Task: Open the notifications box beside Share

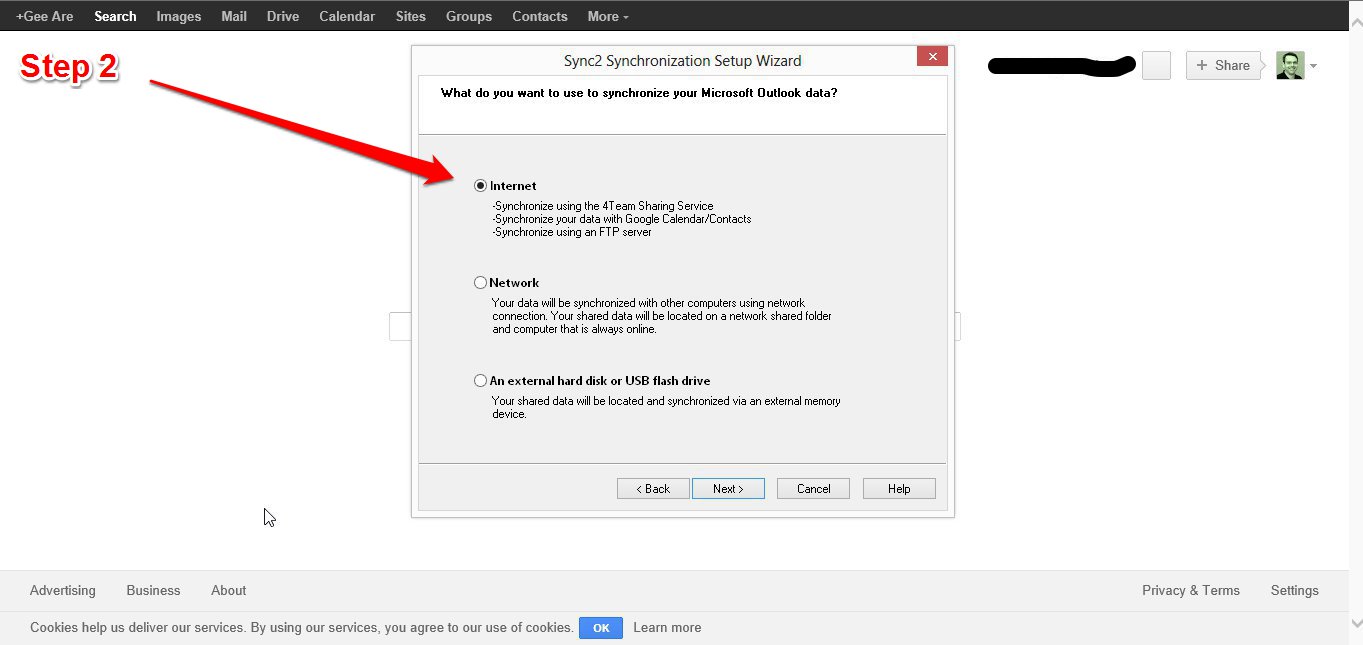Action: [x=1156, y=66]
